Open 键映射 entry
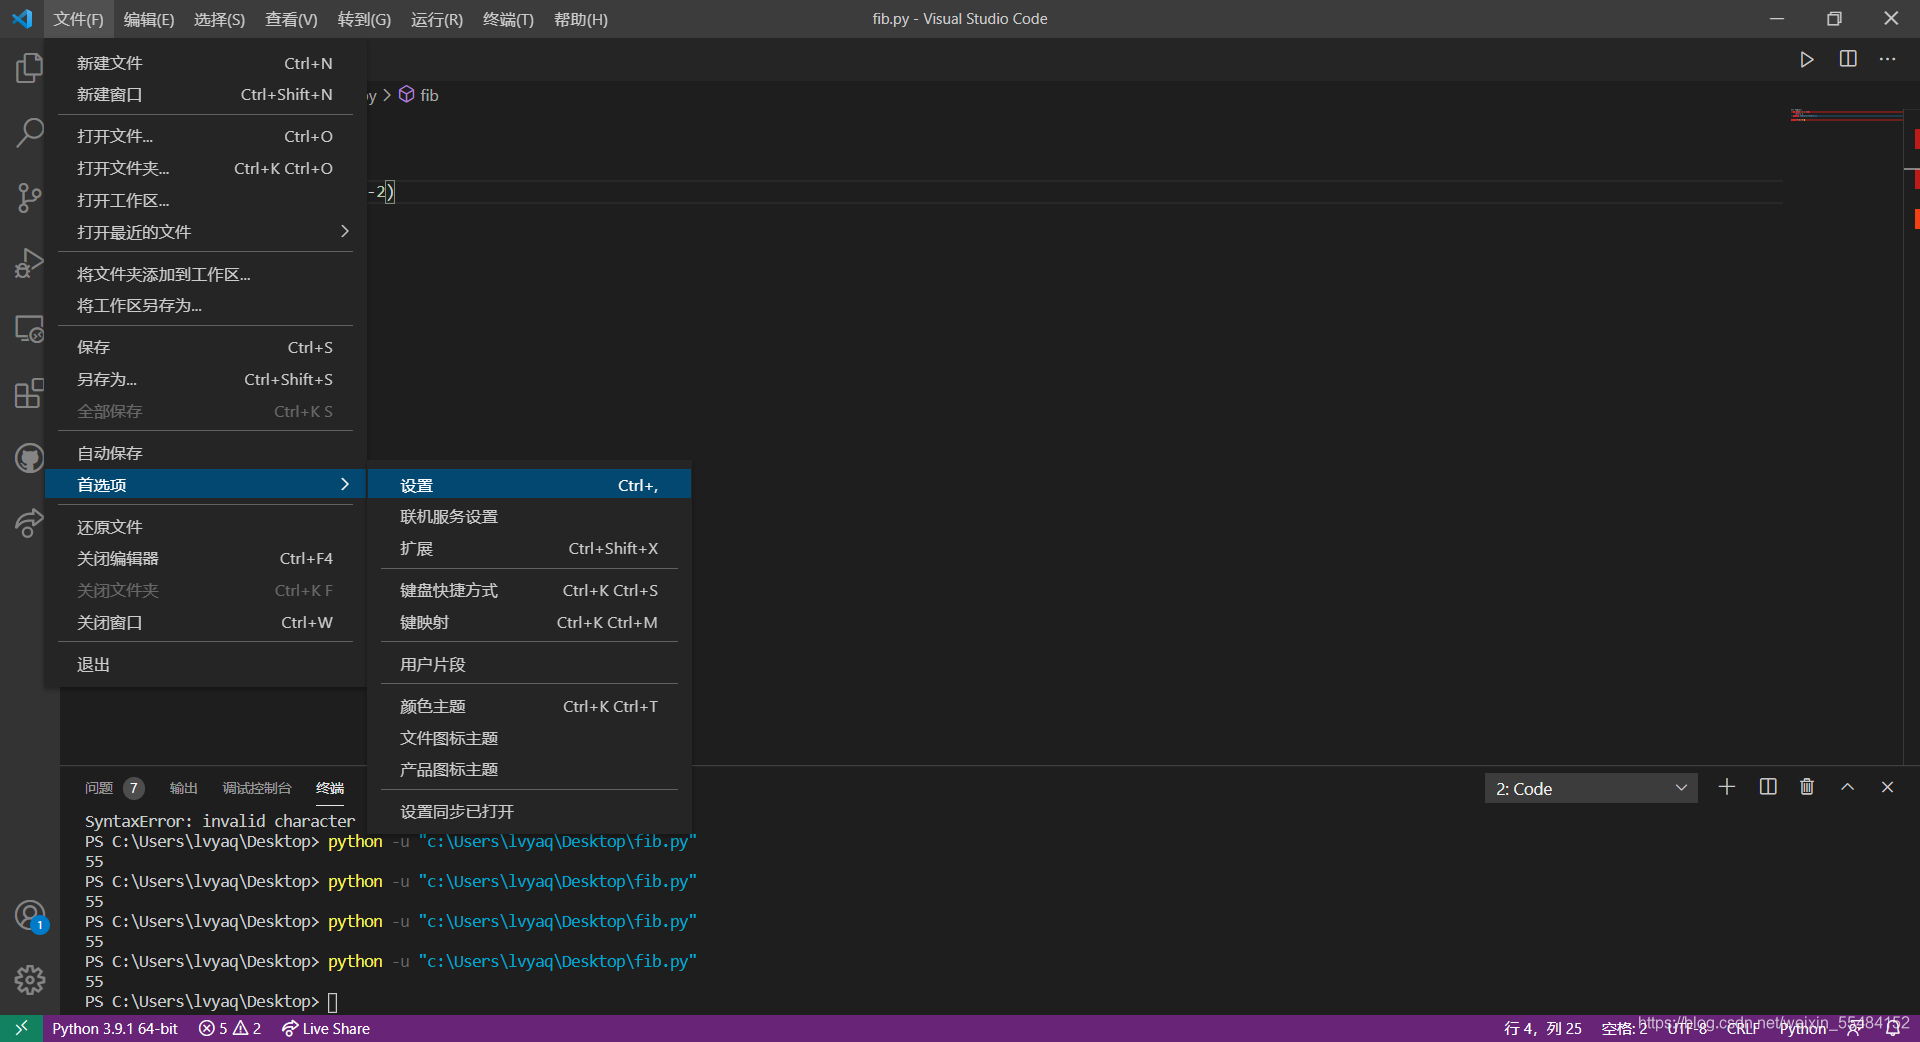The height and width of the screenshot is (1042, 1920). click(x=529, y=622)
